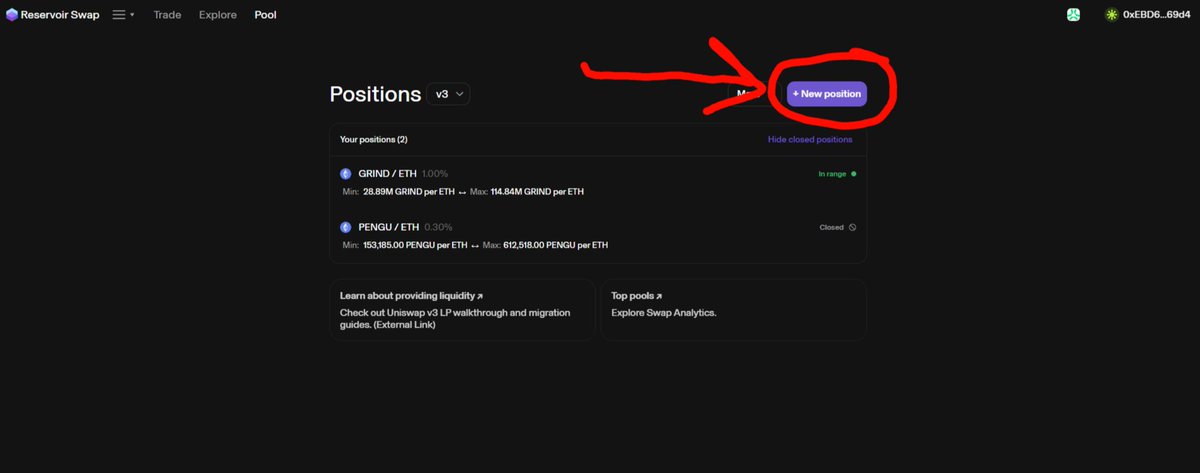Click the + New position button
The height and width of the screenshot is (473, 1200).
[826, 93]
